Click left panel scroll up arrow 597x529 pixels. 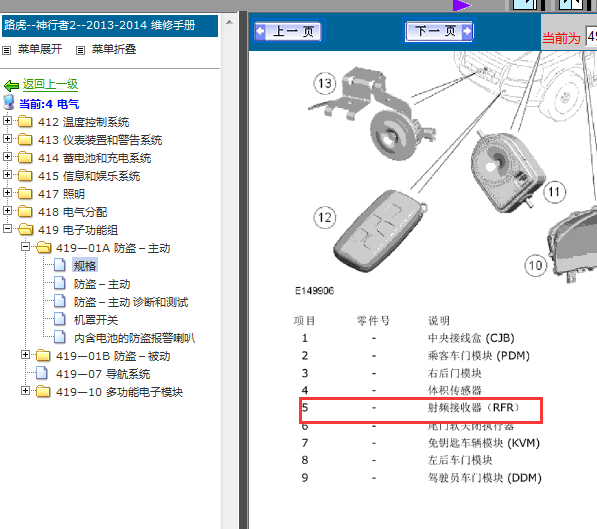(229, 22)
